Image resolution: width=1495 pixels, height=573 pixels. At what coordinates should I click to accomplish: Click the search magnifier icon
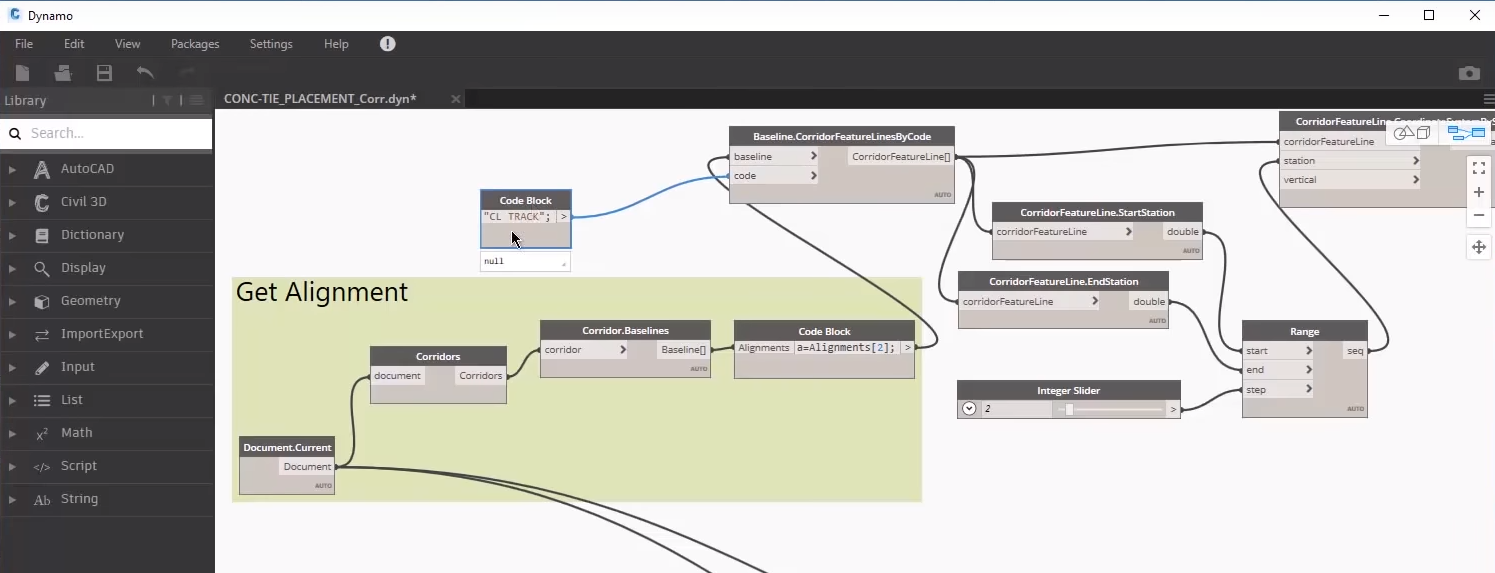[16, 133]
